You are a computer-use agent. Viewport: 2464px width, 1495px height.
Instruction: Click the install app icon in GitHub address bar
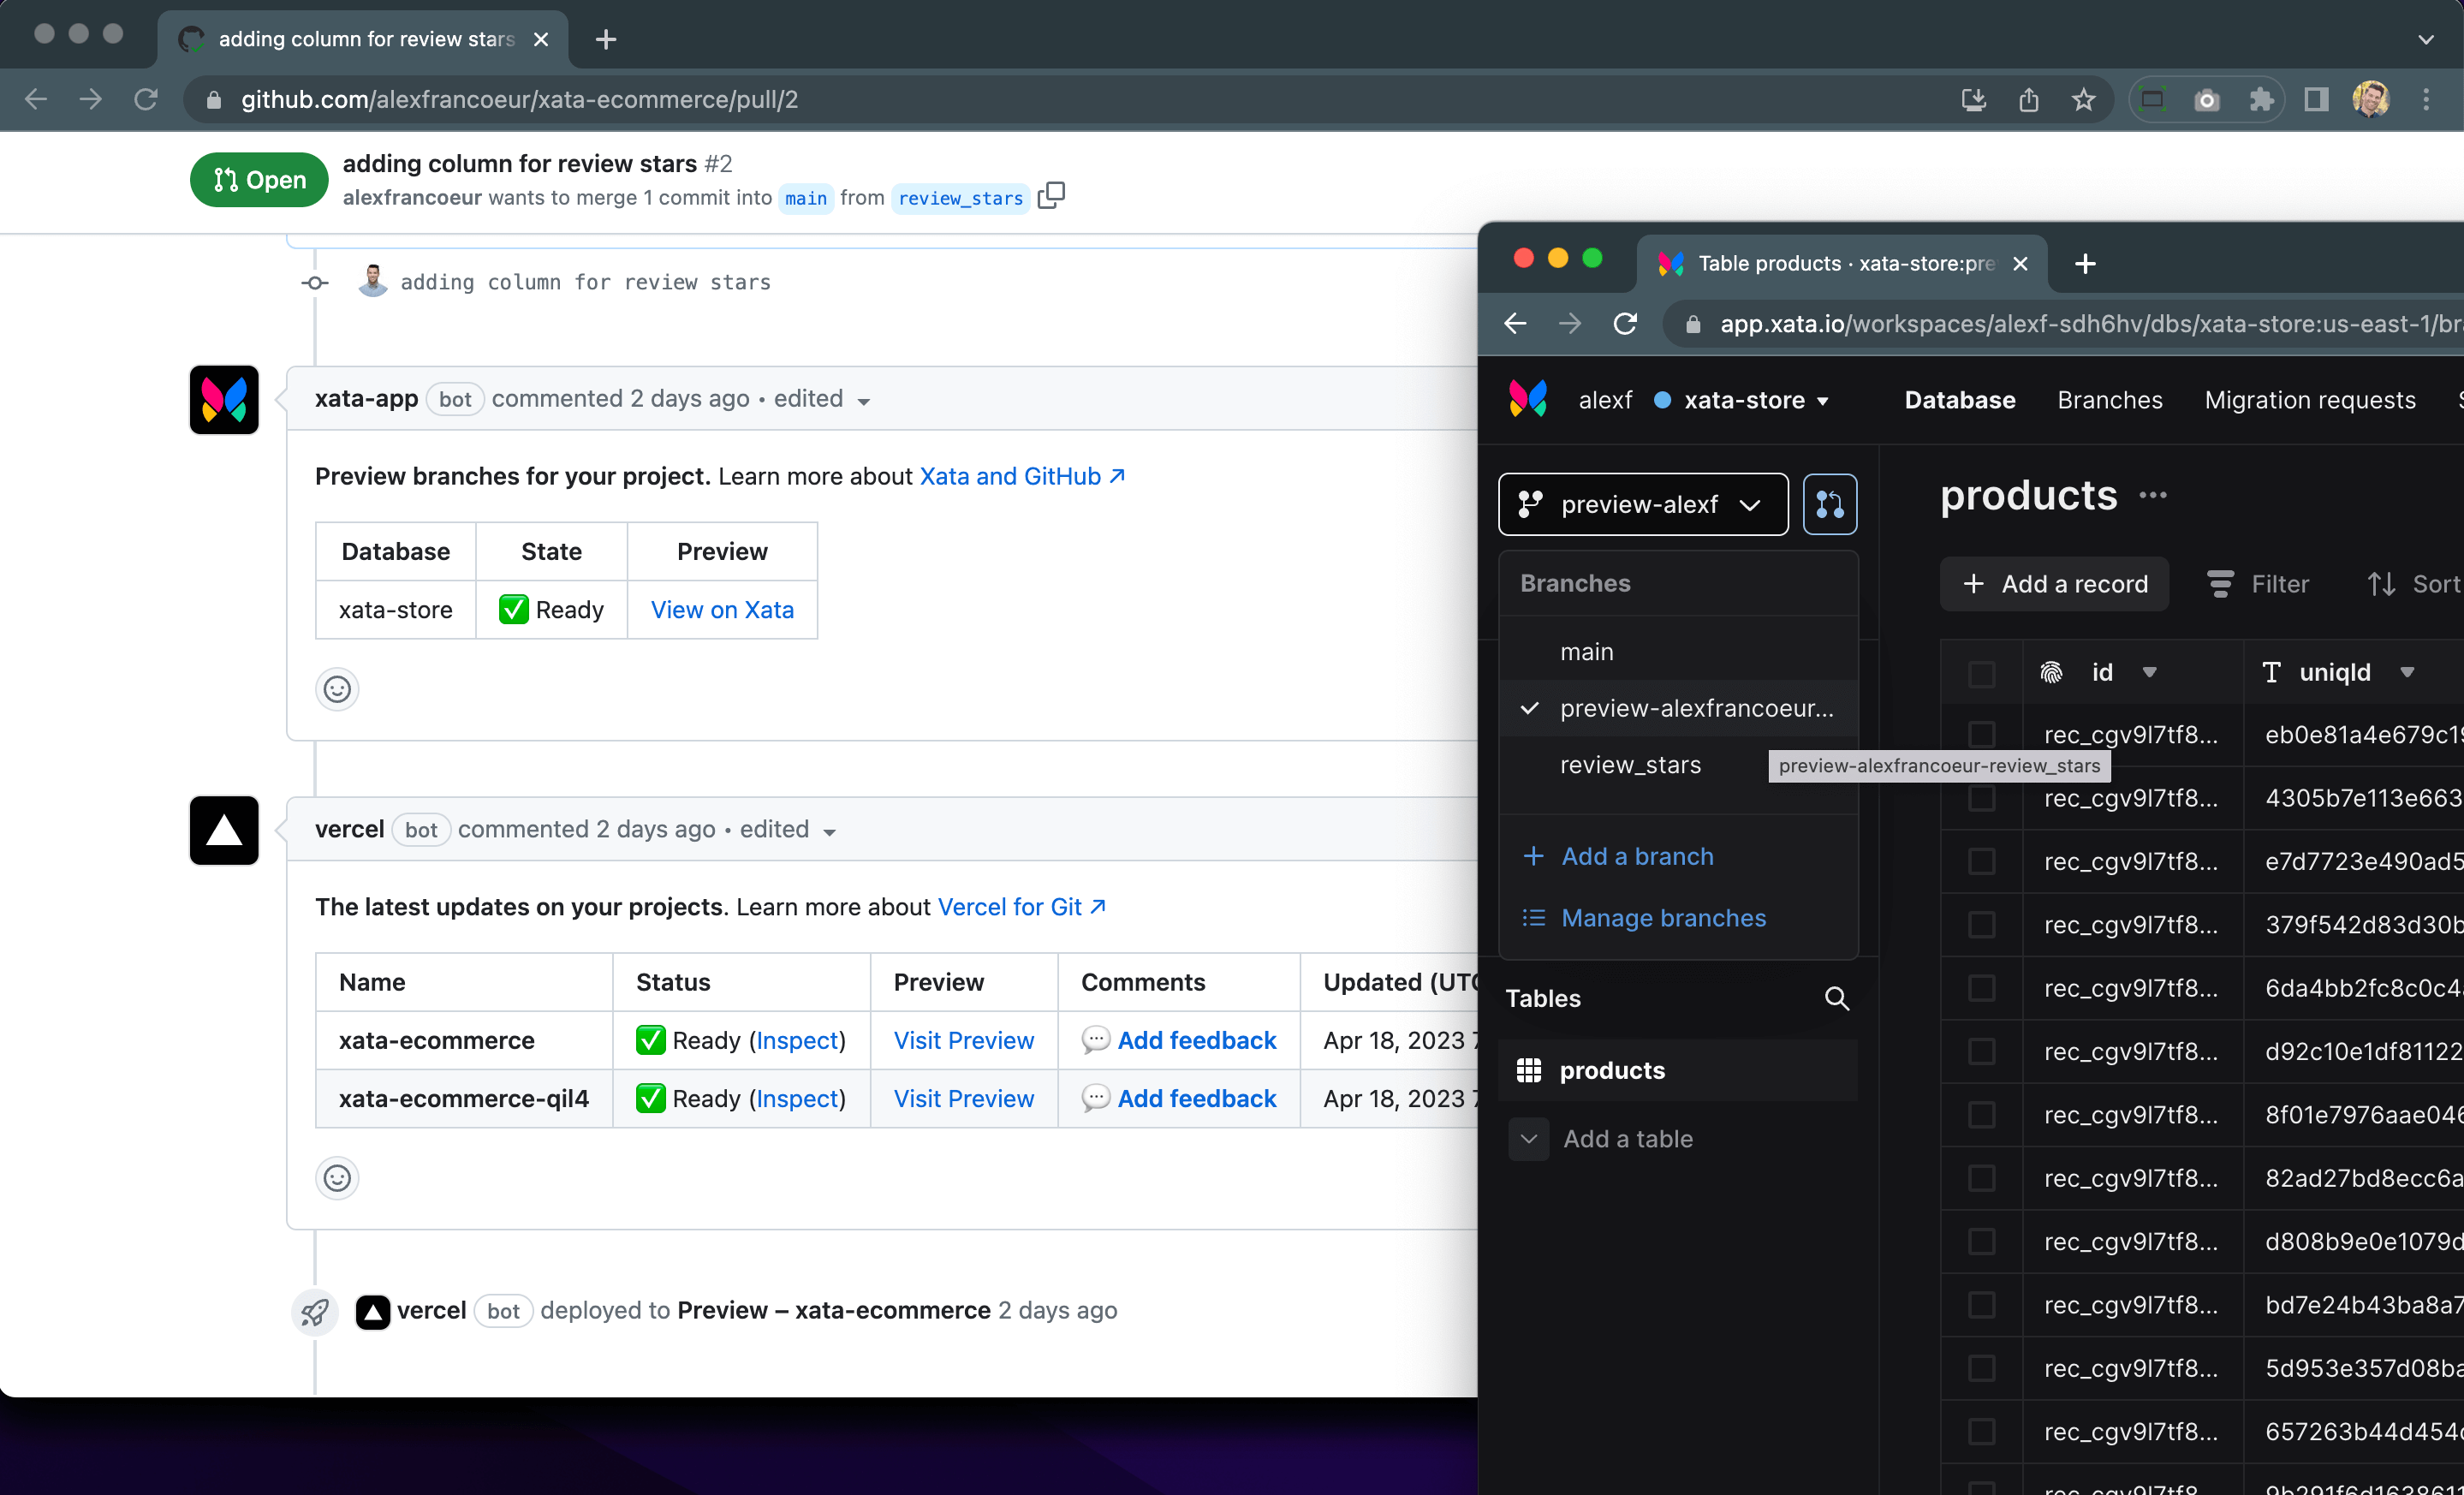(x=1973, y=100)
